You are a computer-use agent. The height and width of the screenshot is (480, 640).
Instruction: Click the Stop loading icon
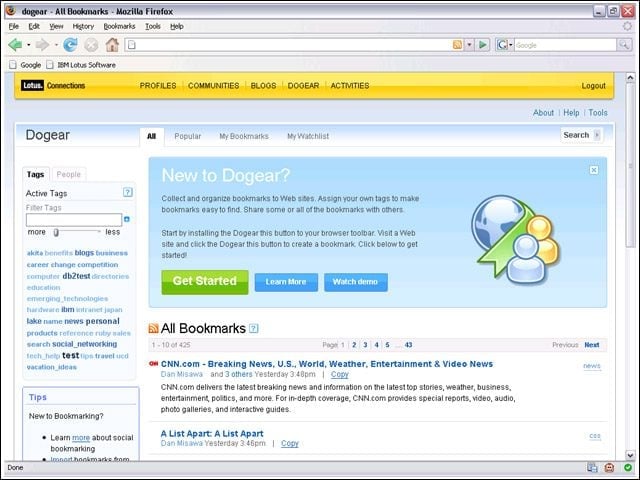coord(91,44)
